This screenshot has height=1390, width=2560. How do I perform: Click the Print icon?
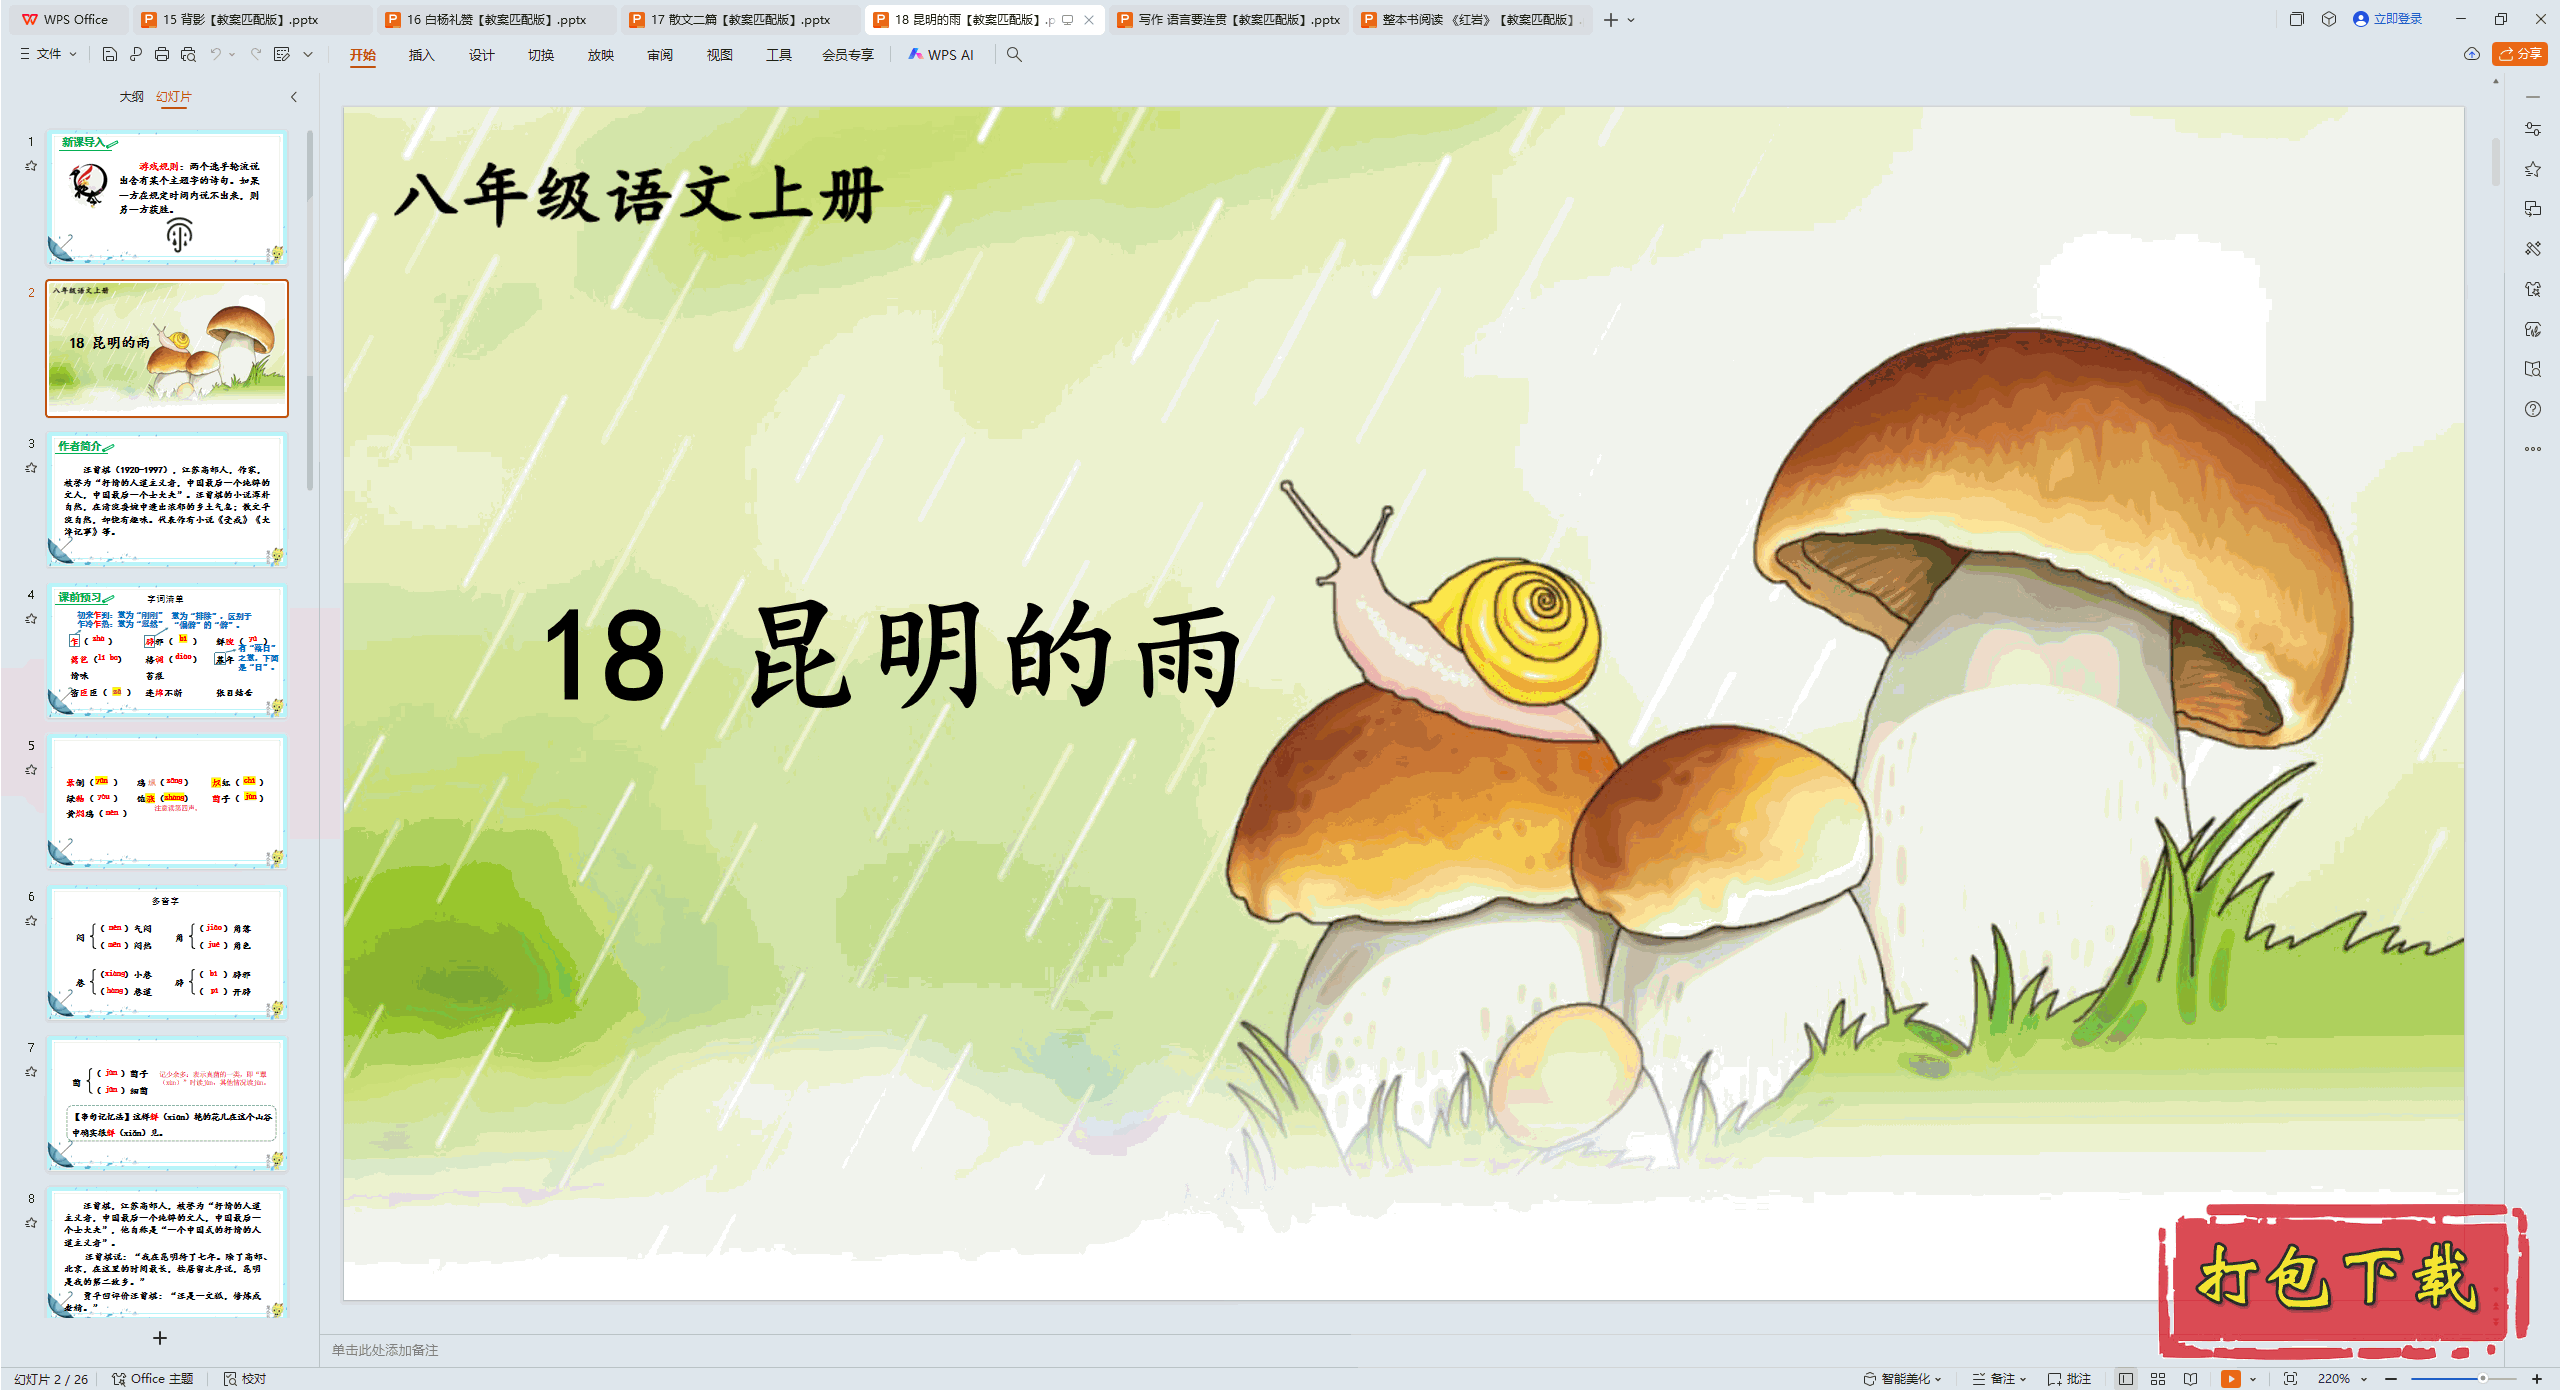[162, 54]
